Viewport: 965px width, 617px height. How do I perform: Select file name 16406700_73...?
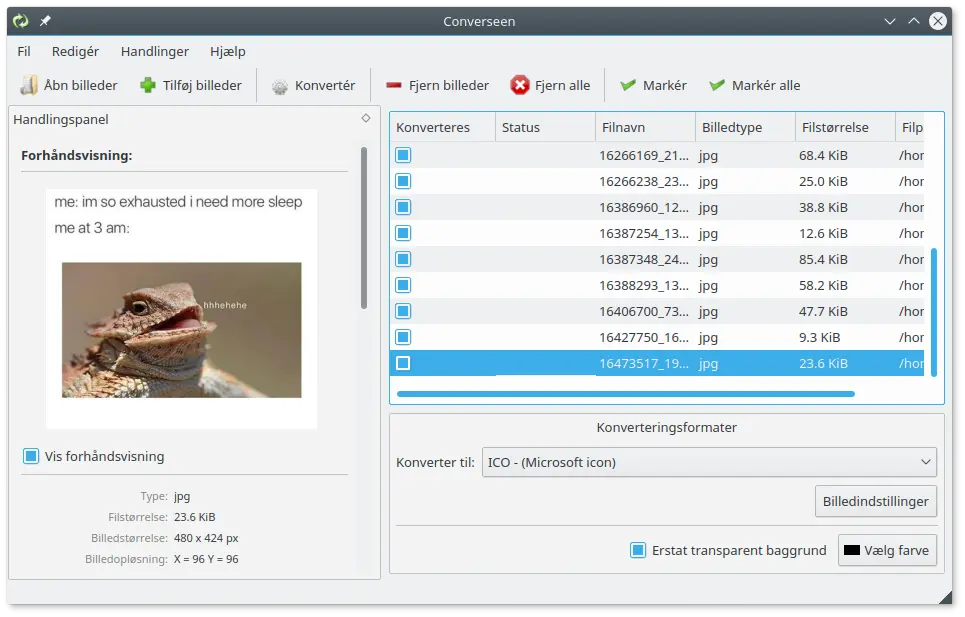pyautogui.click(x=644, y=311)
